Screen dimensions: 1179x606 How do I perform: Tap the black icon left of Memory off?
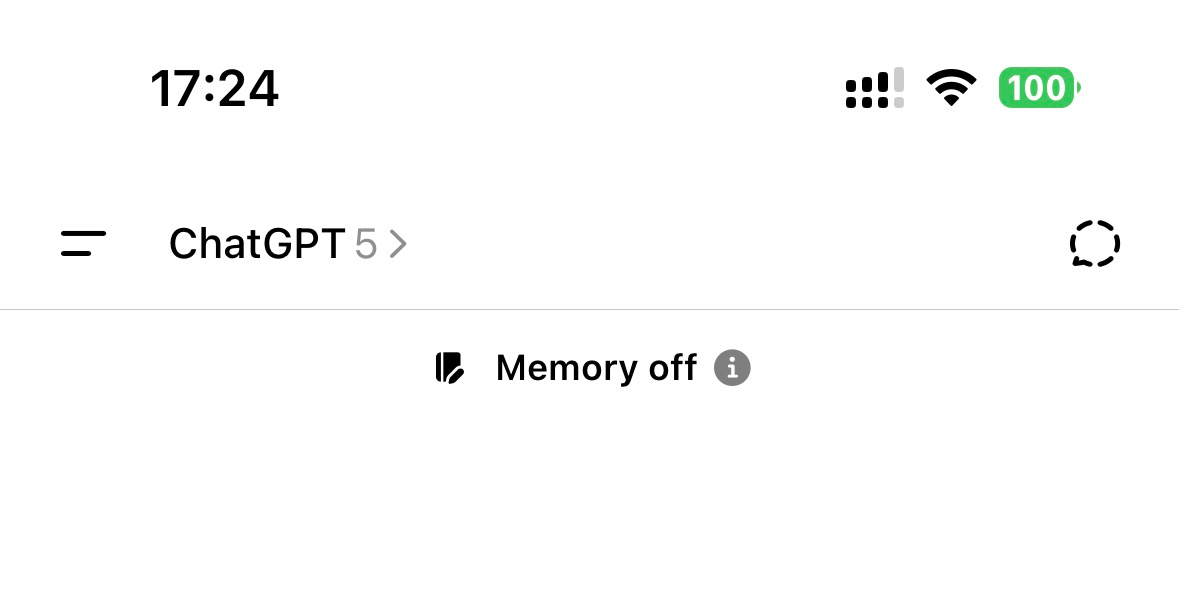click(450, 368)
